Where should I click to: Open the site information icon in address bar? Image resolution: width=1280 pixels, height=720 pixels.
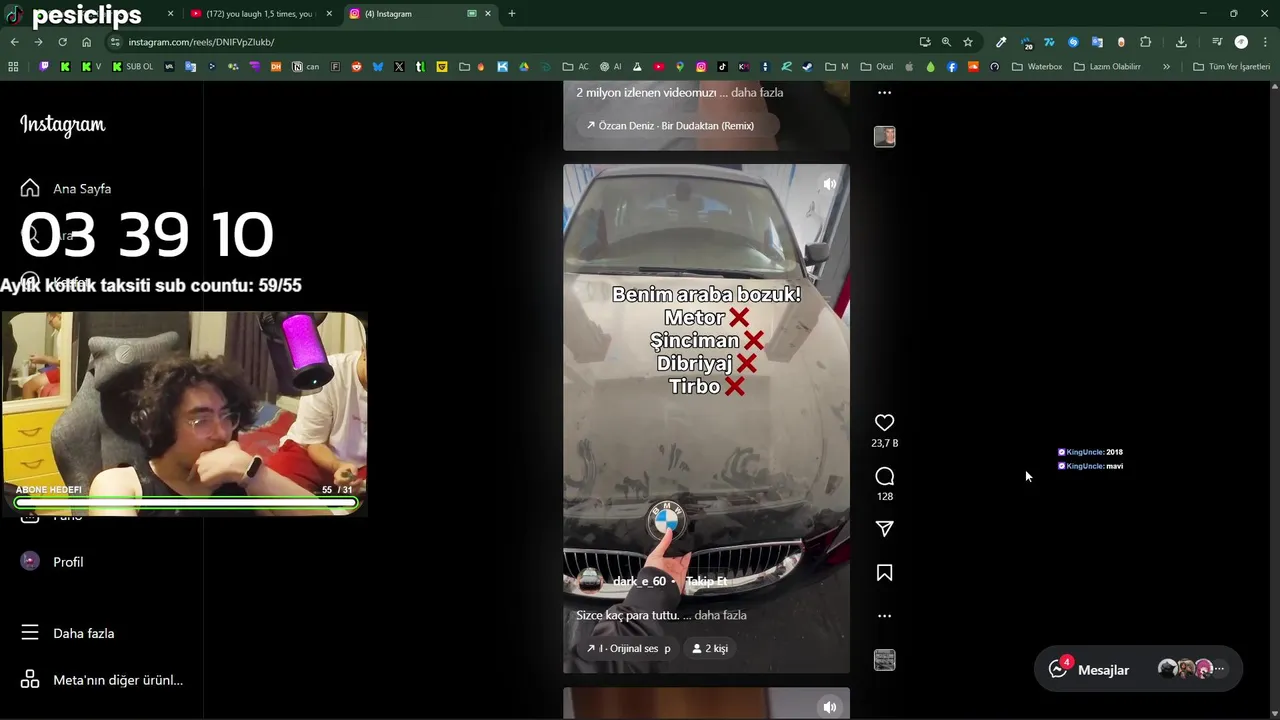click(x=116, y=42)
